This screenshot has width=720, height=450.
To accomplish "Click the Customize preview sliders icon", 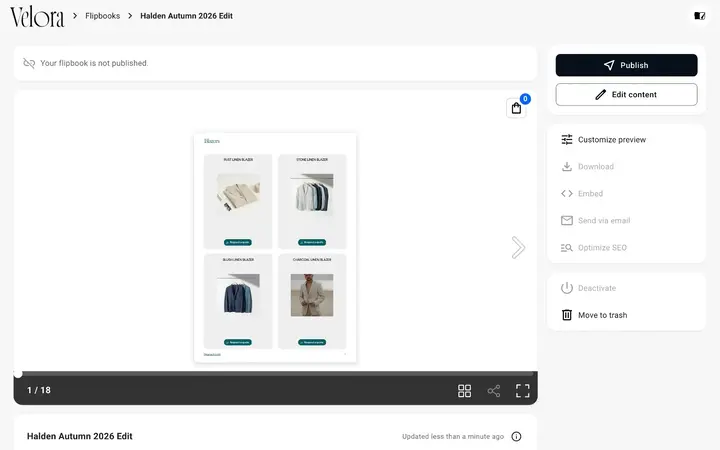I will pos(567,140).
